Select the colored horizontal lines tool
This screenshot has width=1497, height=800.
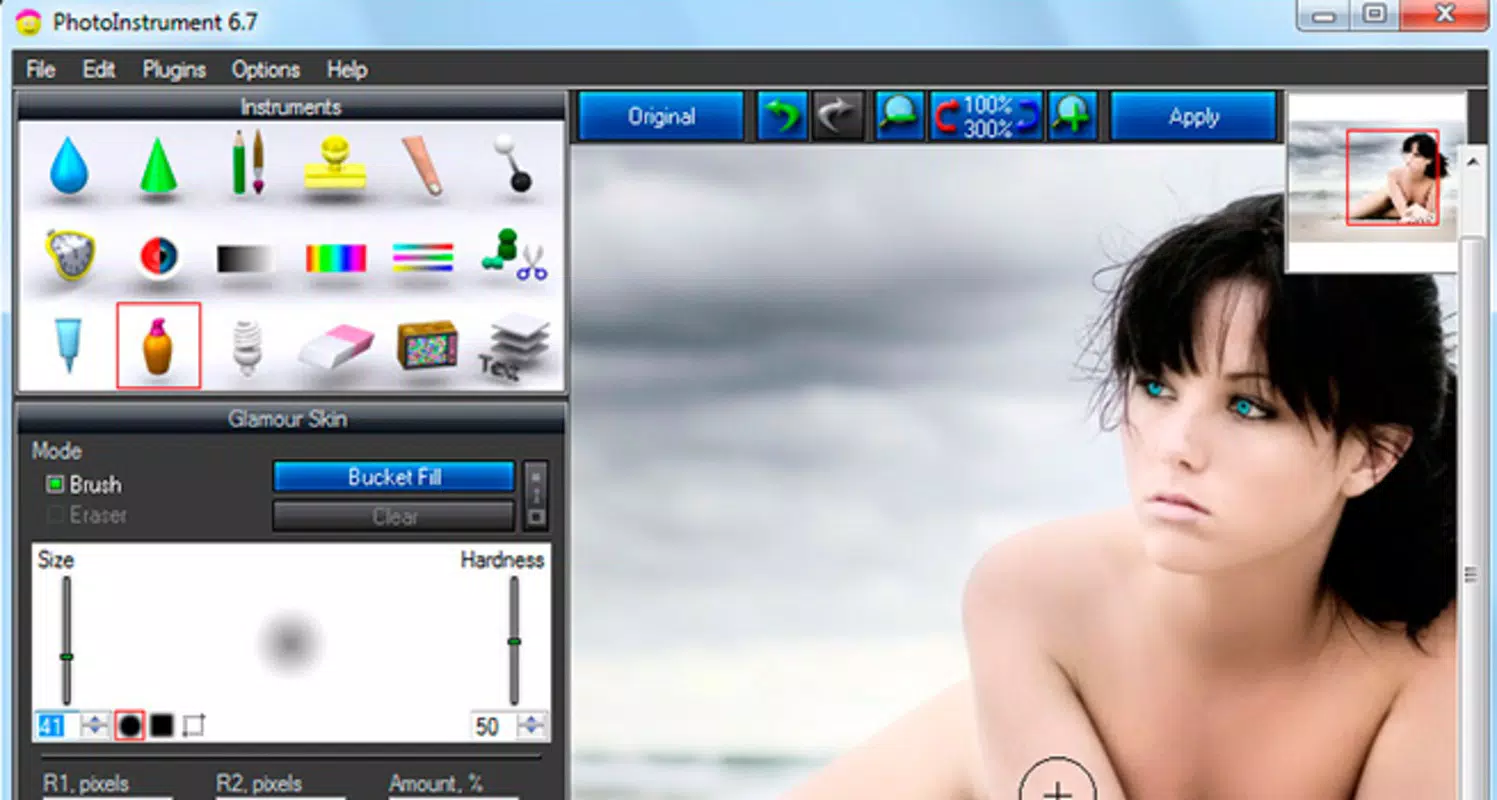coord(423,258)
